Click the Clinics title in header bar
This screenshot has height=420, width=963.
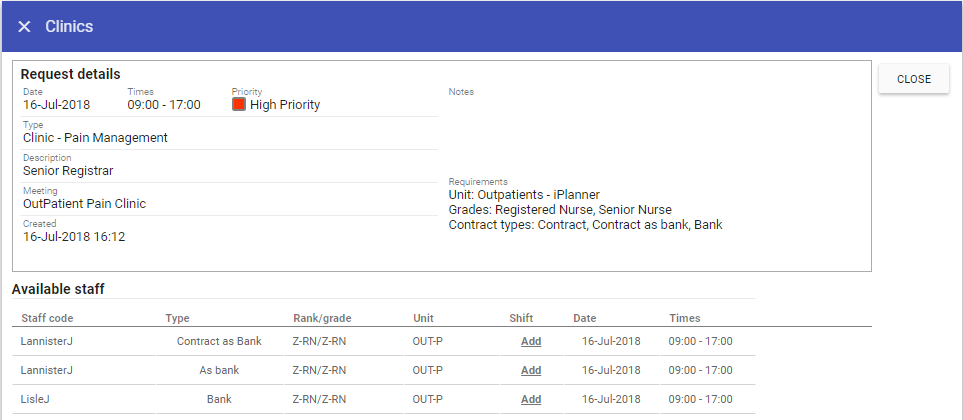click(69, 27)
